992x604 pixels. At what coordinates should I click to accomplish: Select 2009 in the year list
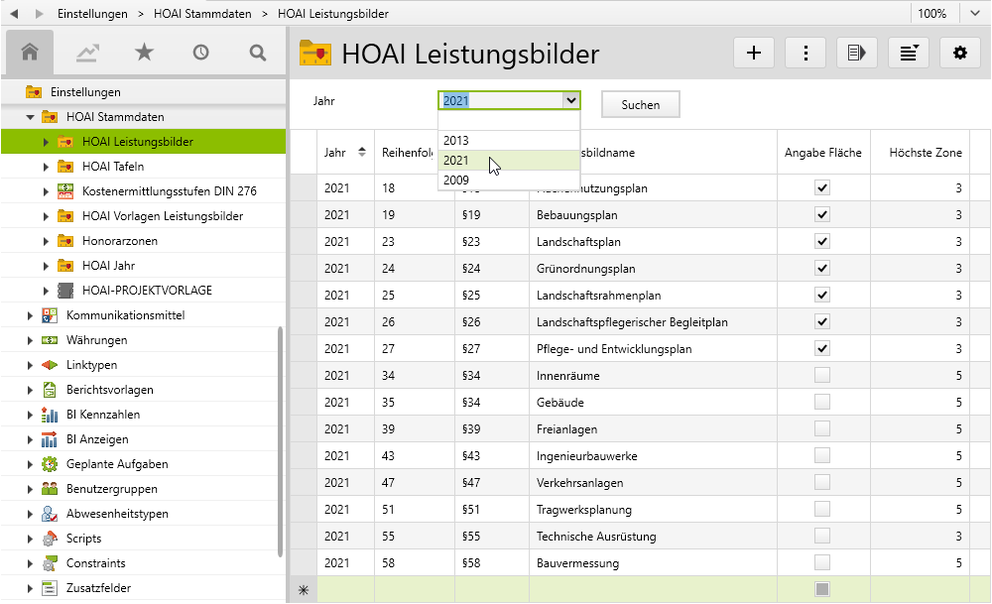point(509,180)
